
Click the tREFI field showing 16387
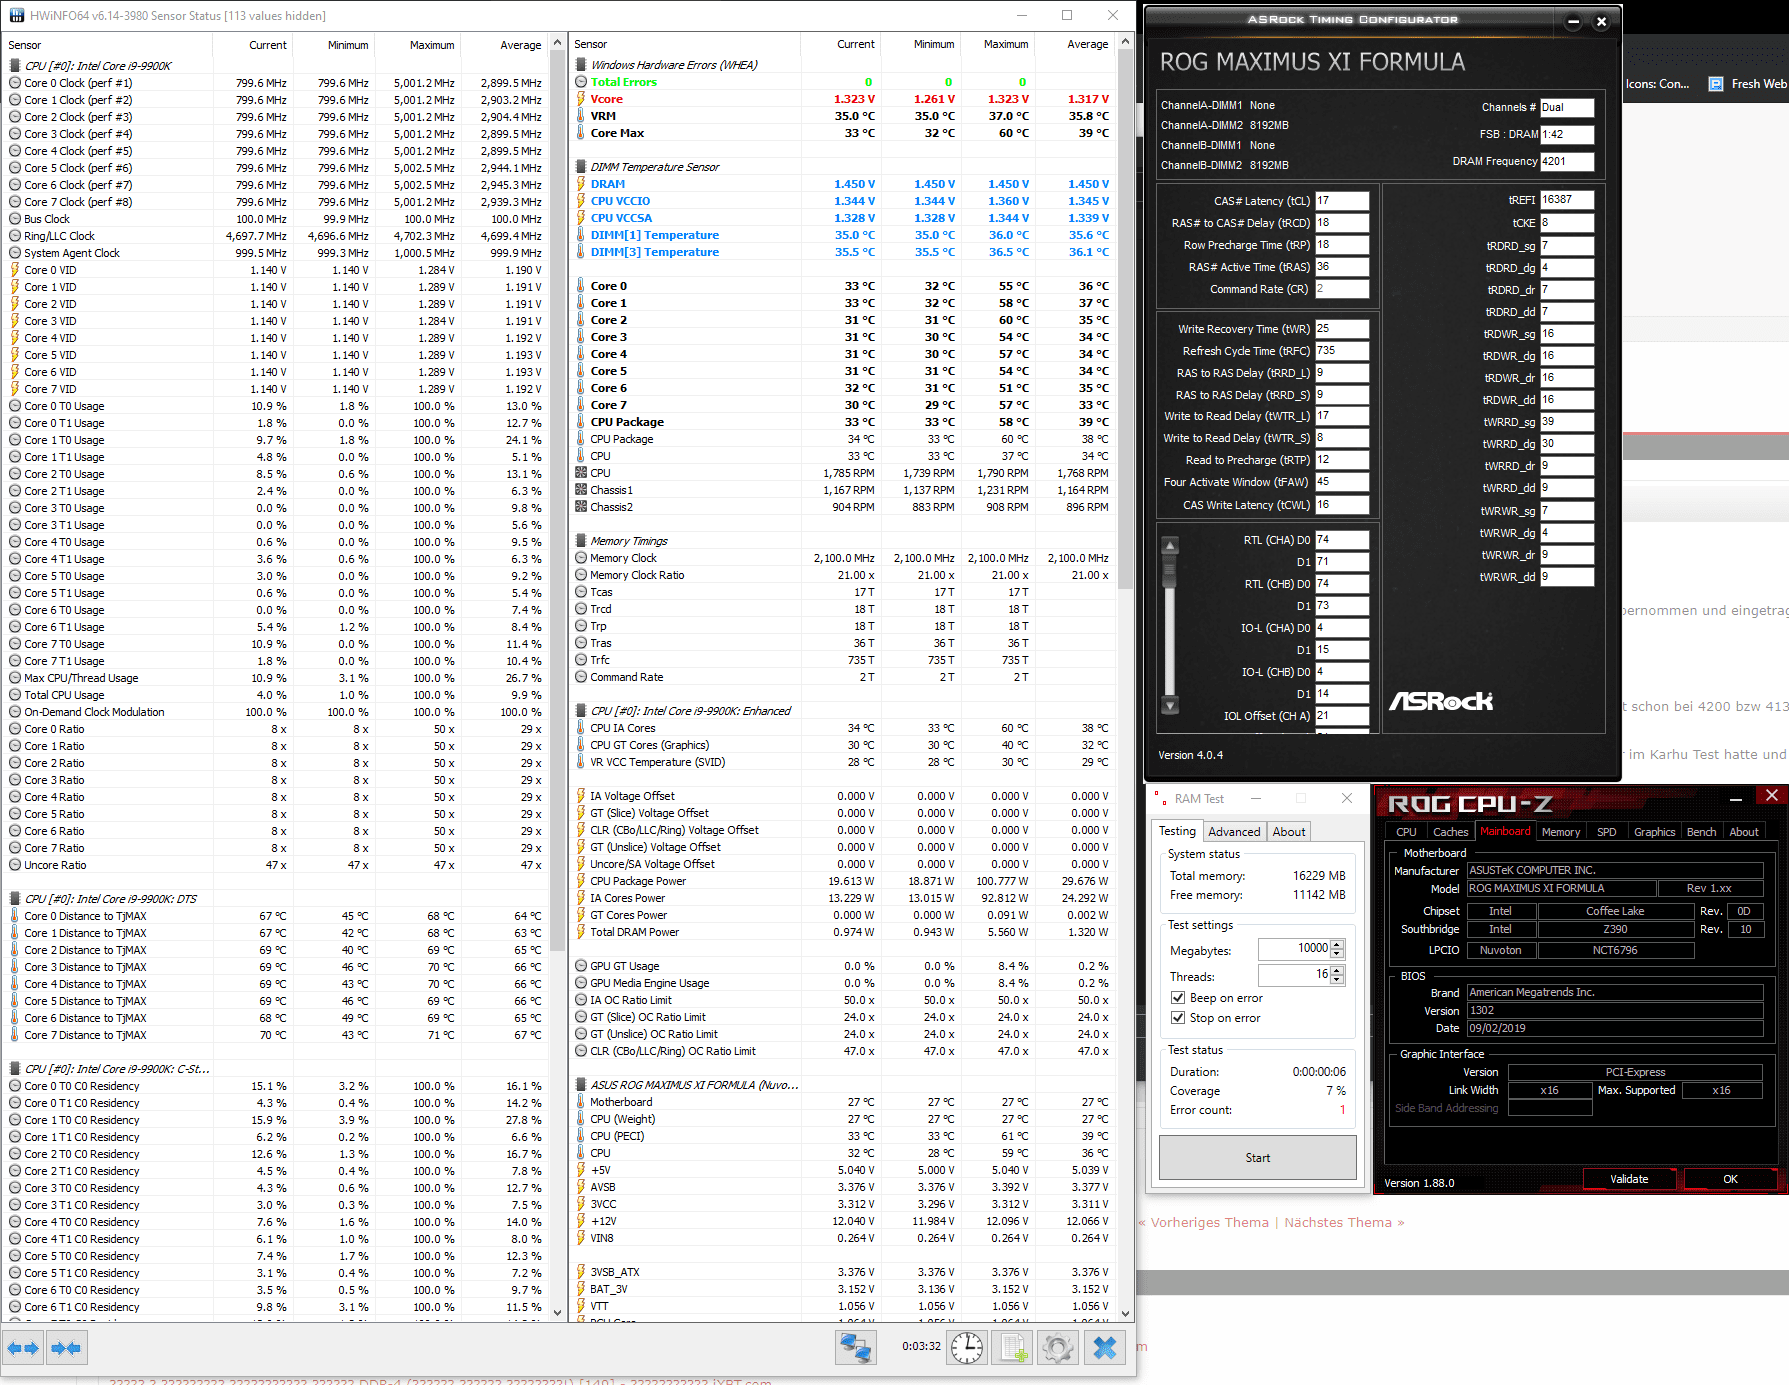point(1567,200)
